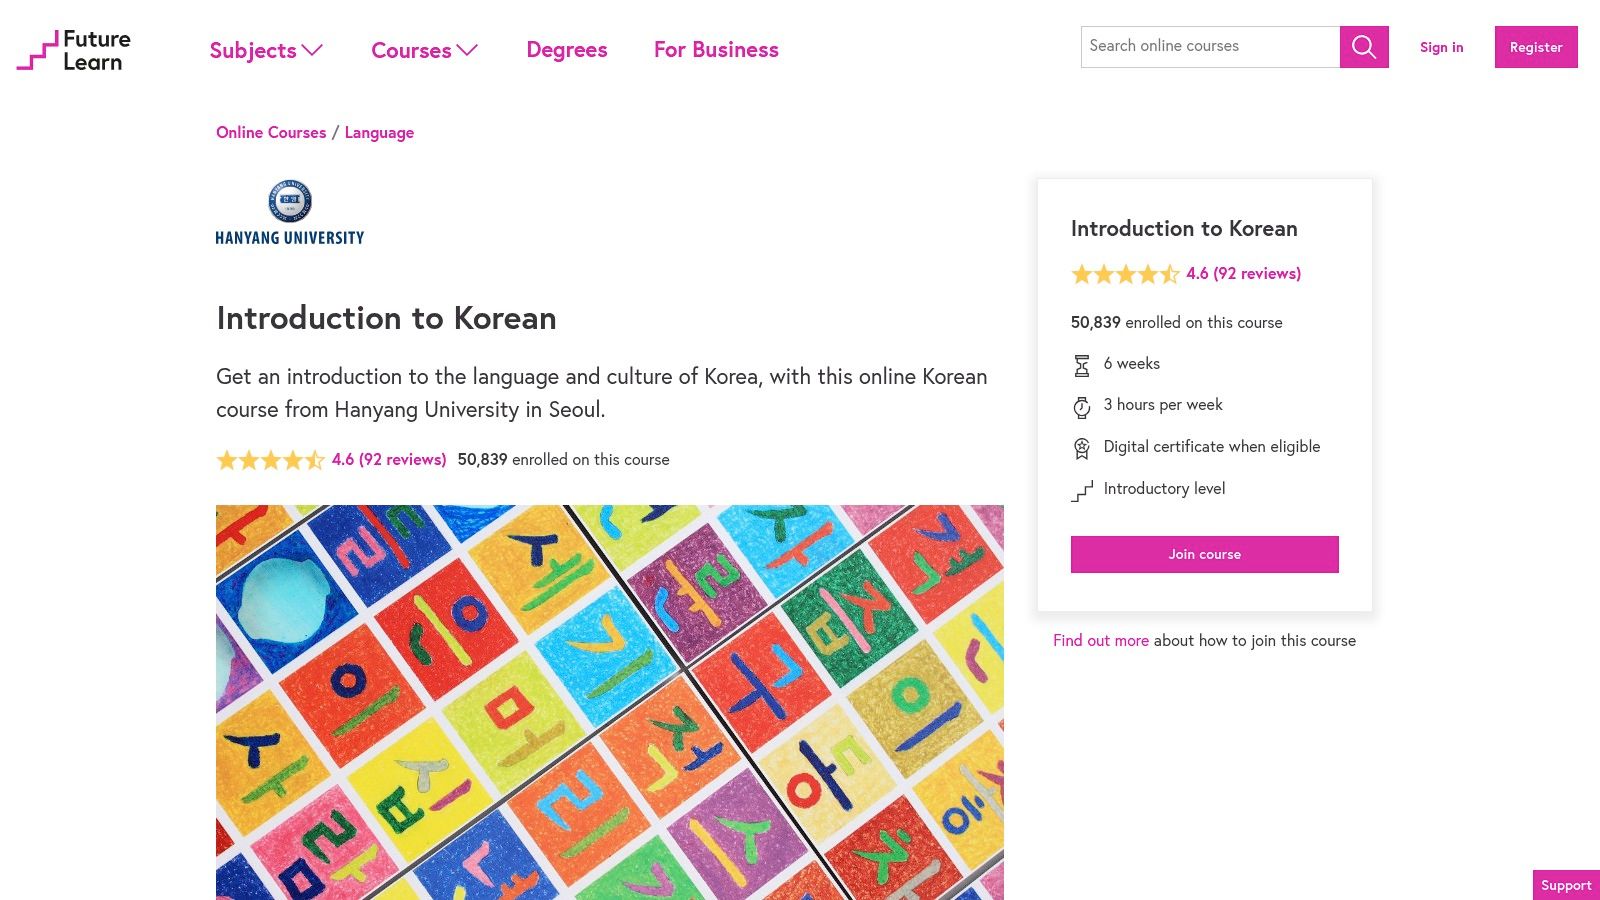
Task: Click the search online courses input field
Action: point(1210,46)
